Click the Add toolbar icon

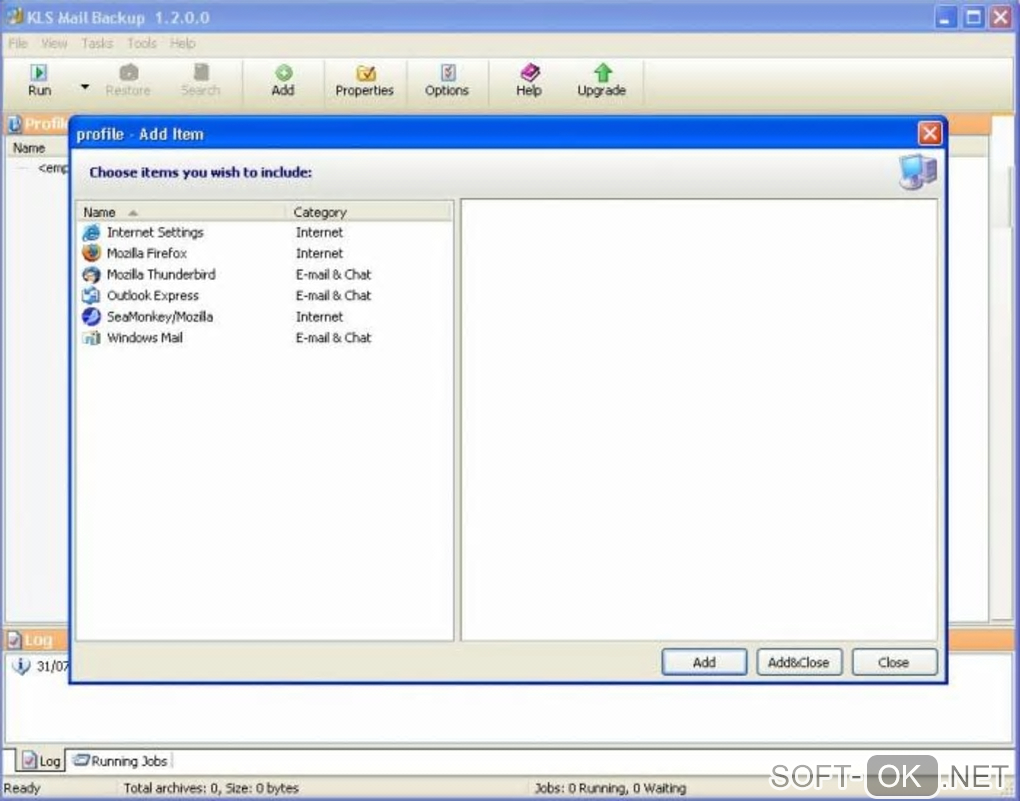click(x=283, y=72)
